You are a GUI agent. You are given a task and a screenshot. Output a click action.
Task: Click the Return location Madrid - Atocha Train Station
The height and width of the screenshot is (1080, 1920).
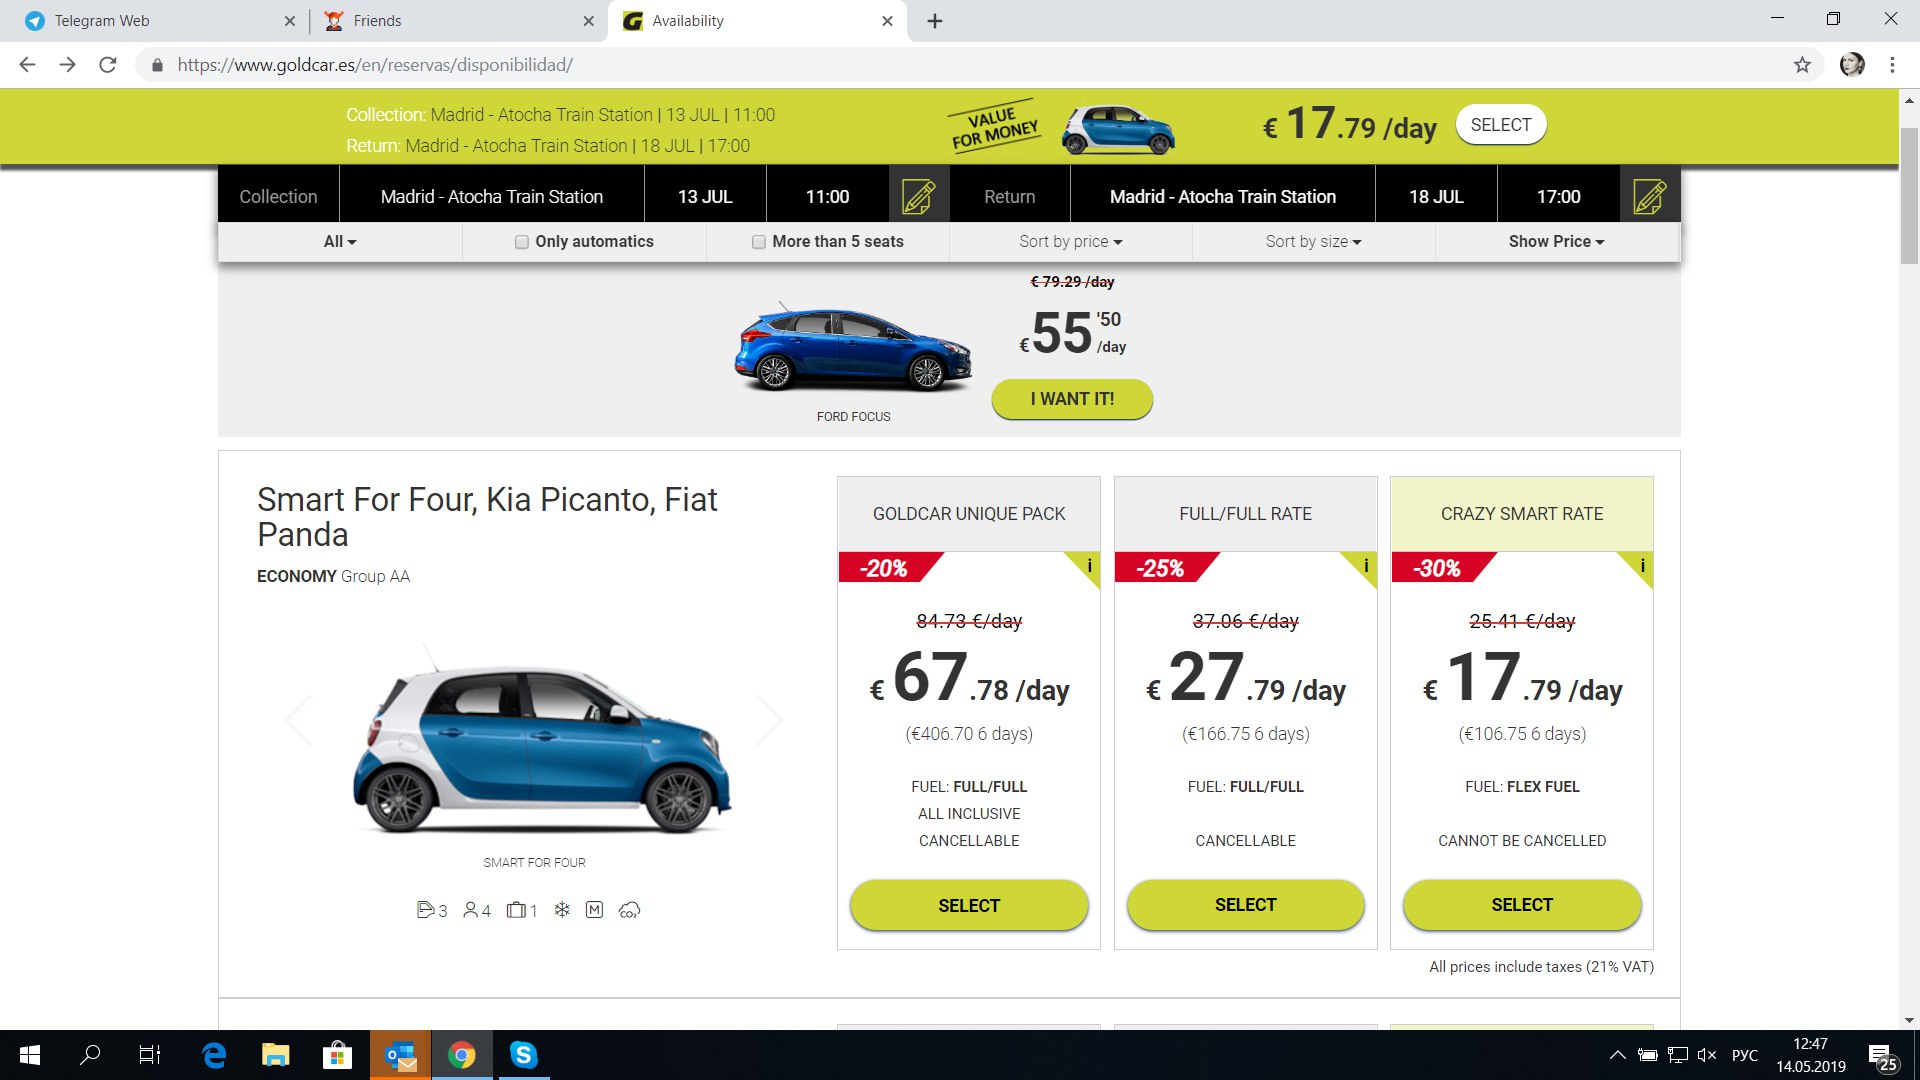point(1223,196)
